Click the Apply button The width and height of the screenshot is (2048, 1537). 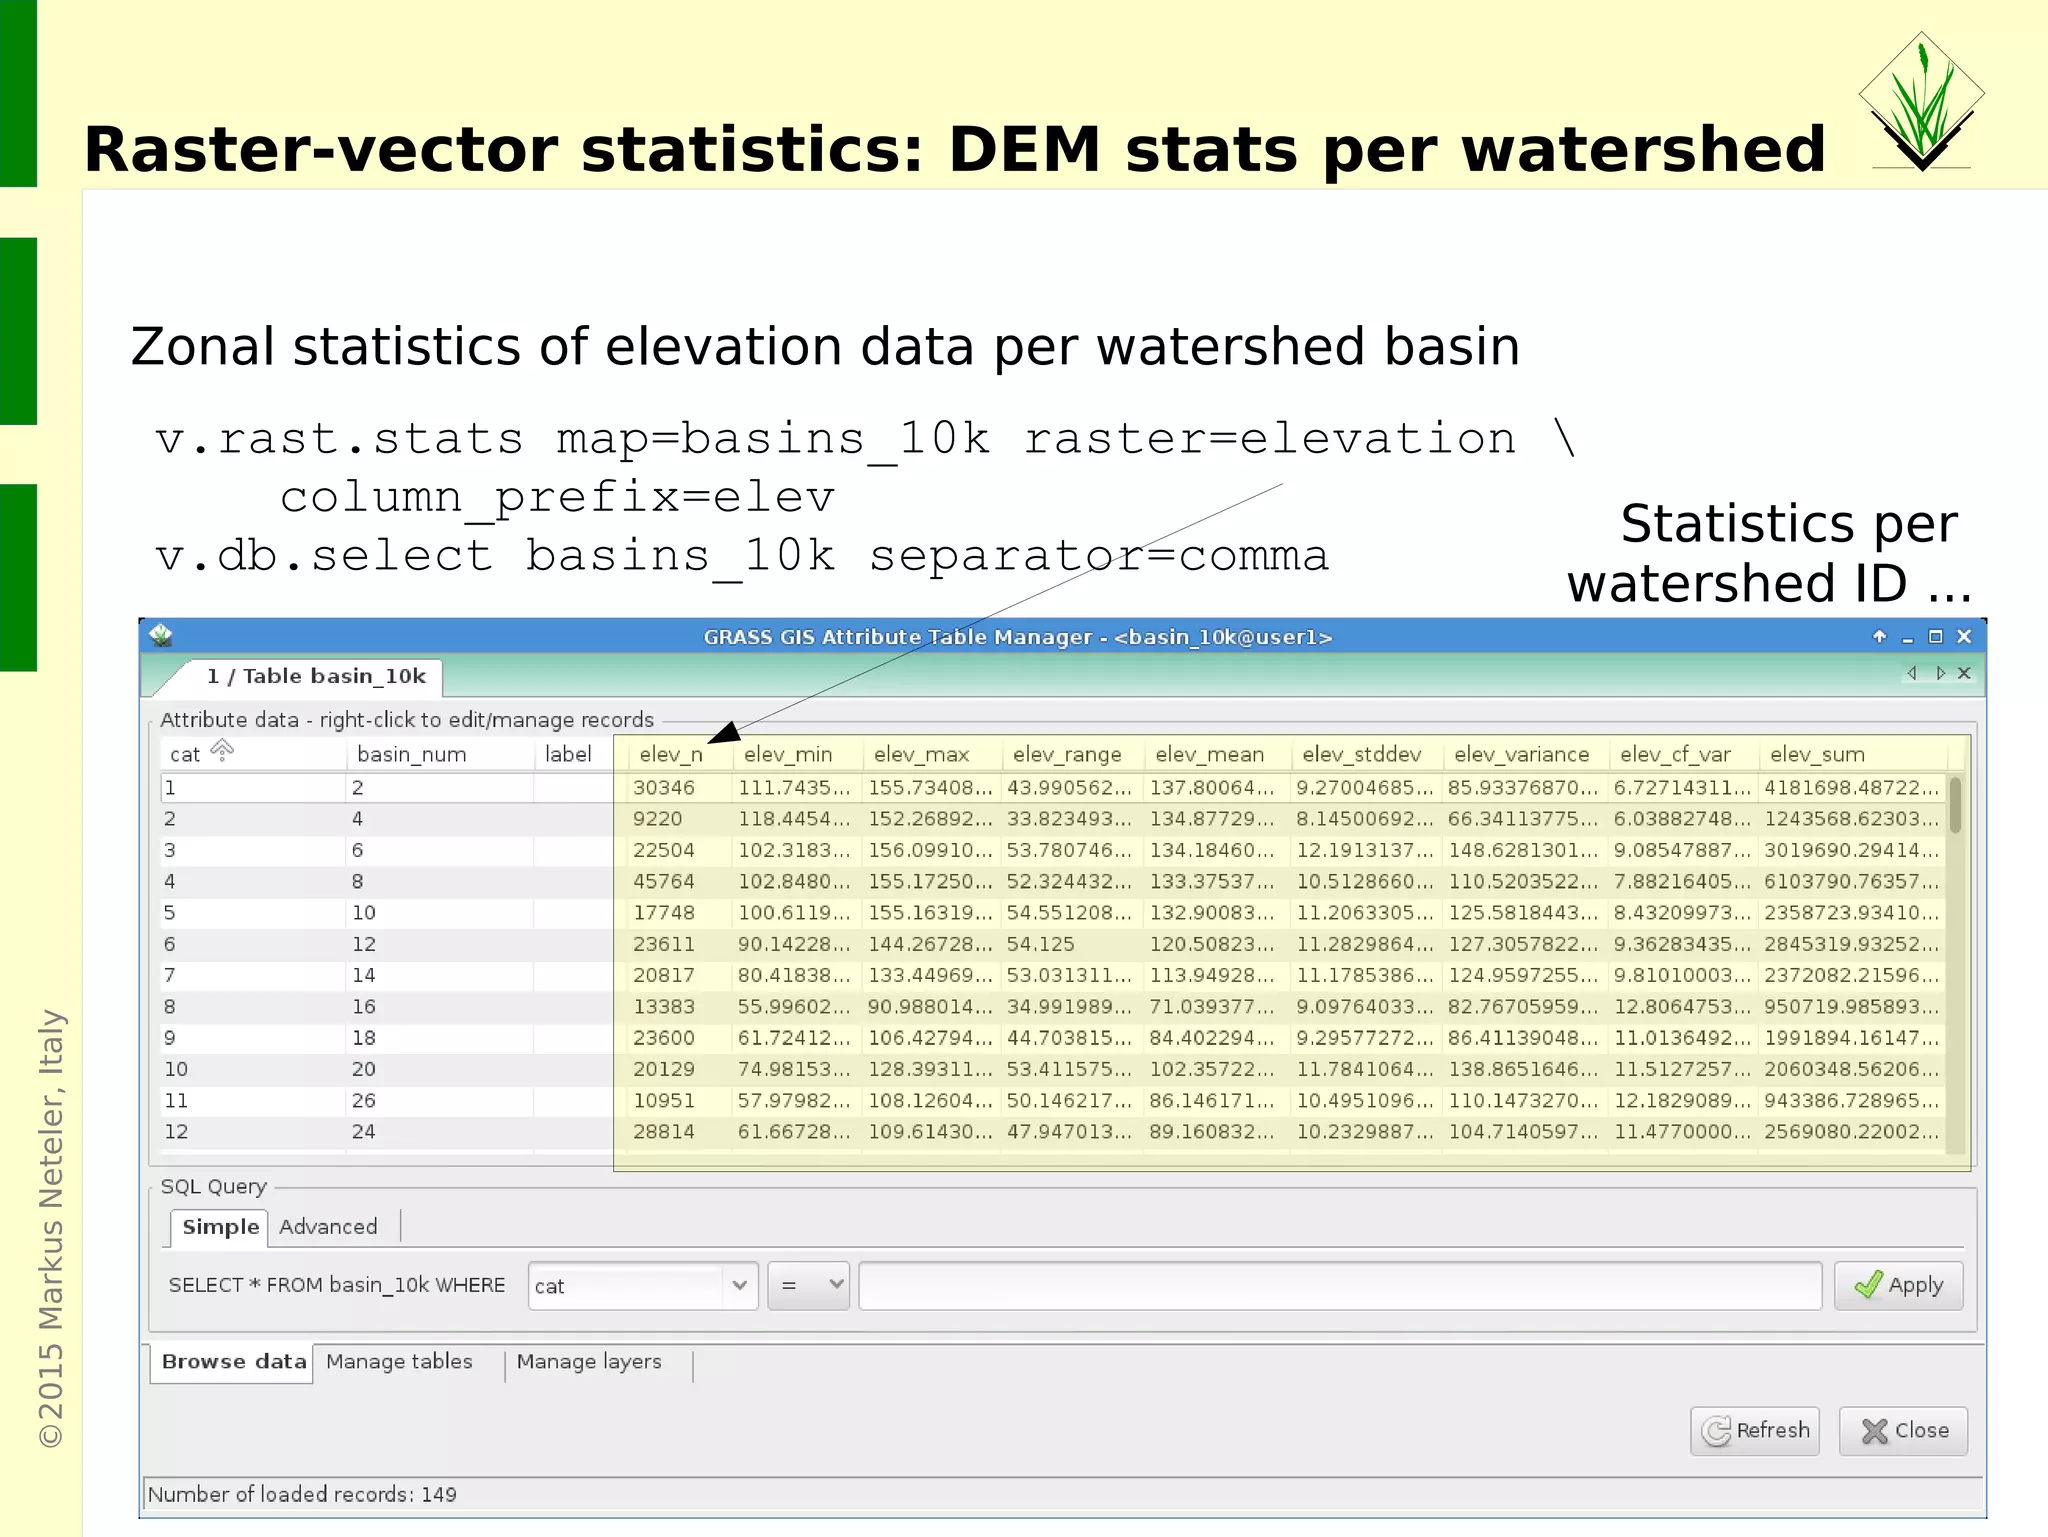(1898, 1286)
